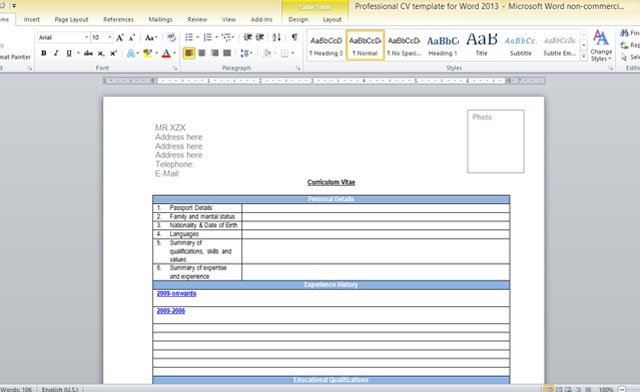Click the Photo placeholder box
640x392 pixels.
coord(496,141)
